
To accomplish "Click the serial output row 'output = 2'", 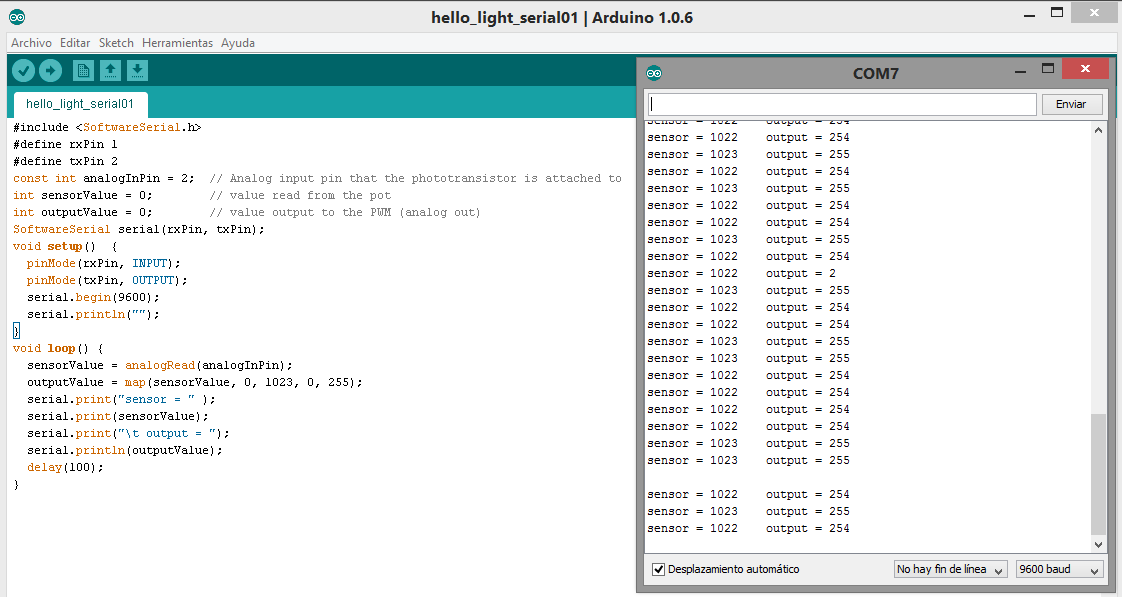I will coord(741,273).
